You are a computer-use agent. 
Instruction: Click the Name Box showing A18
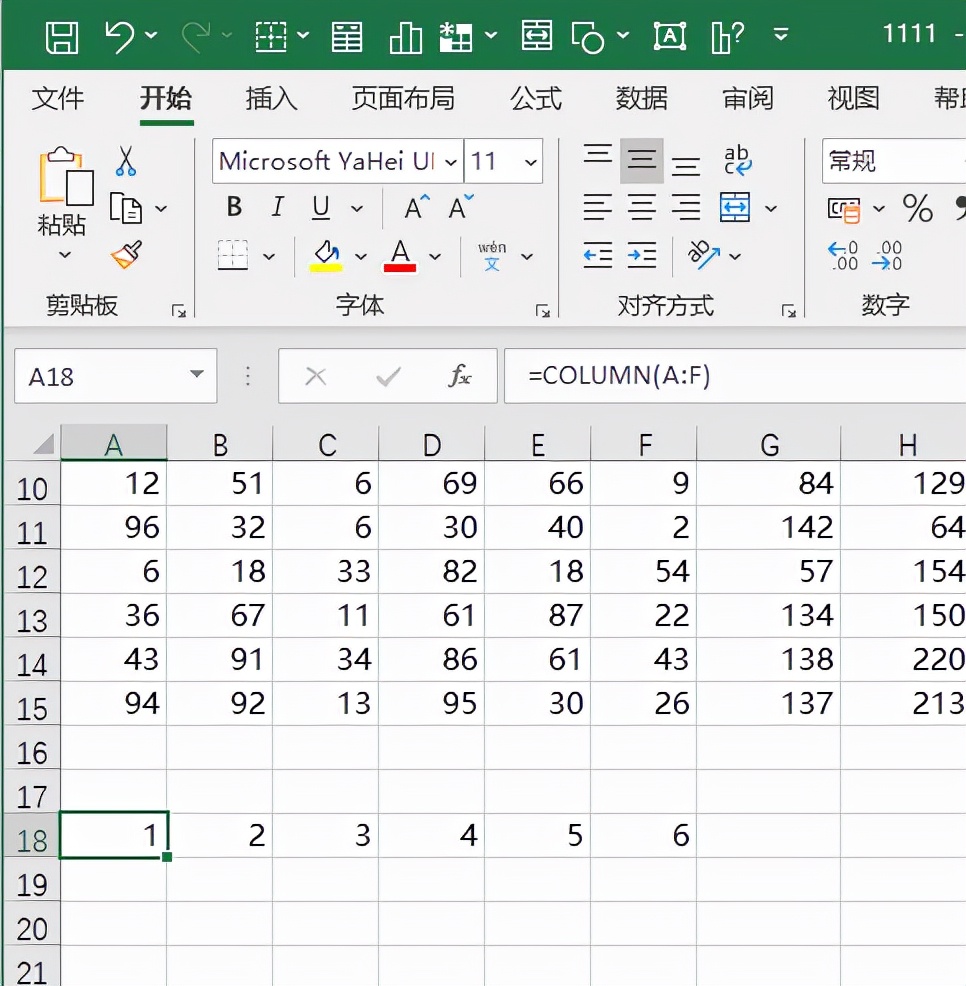coord(116,376)
